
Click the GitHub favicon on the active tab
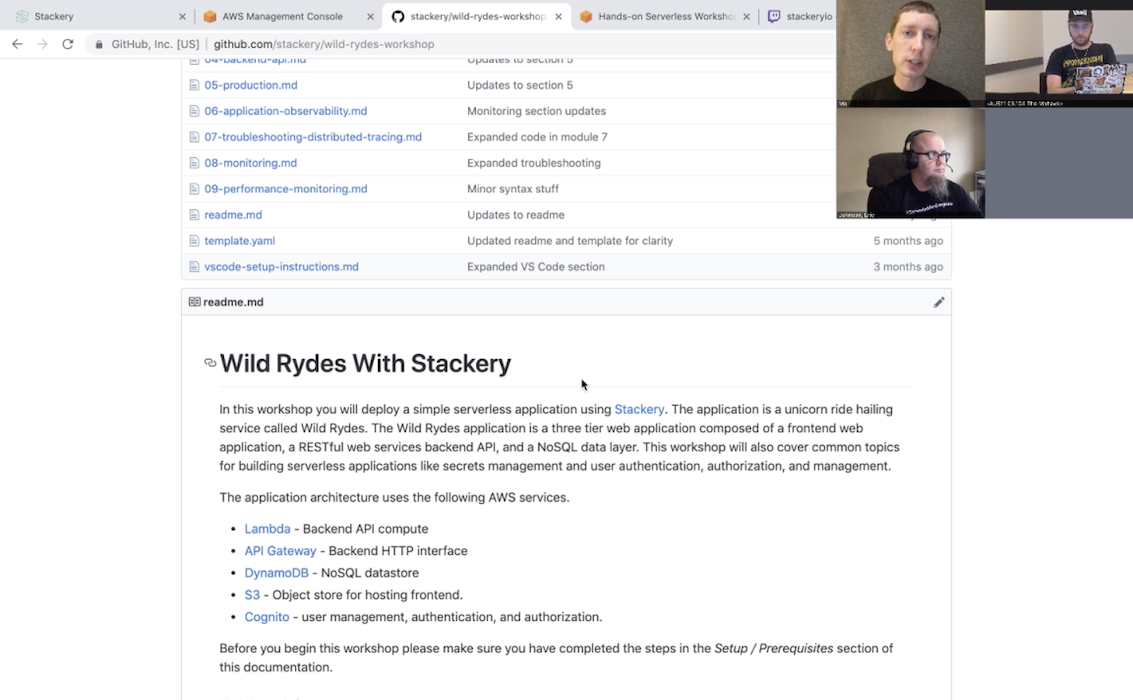(397, 16)
